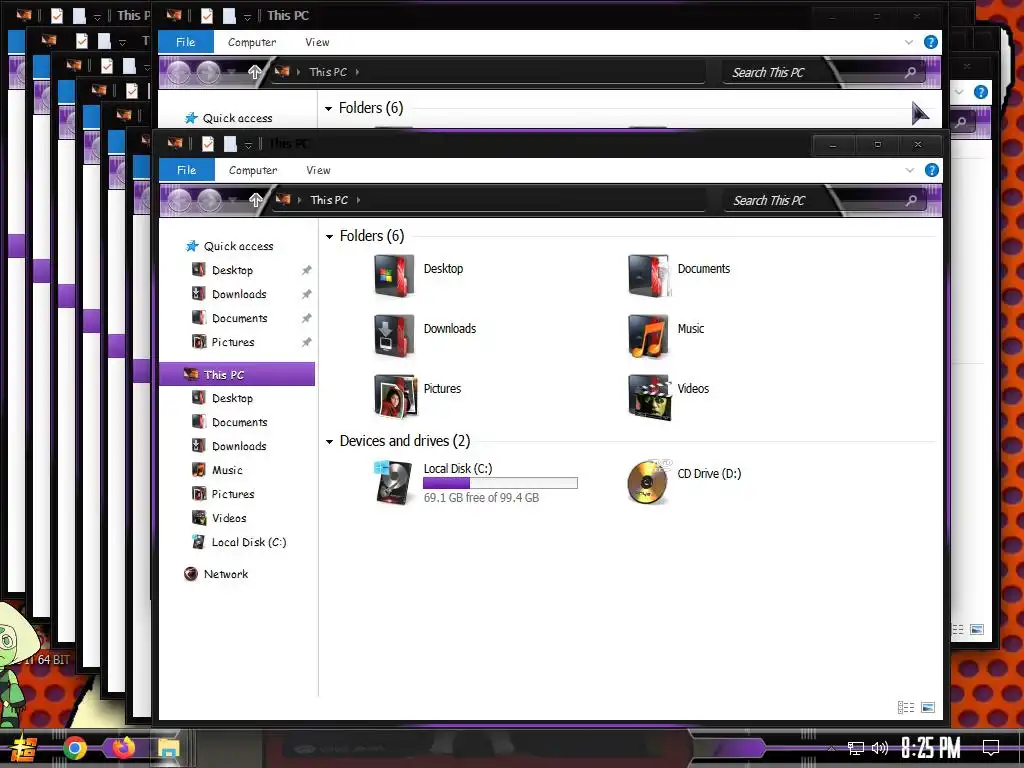Viewport: 1024px width, 768px height.
Task: Open the Pictures folder icon in Folders
Action: pyautogui.click(x=394, y=396)
